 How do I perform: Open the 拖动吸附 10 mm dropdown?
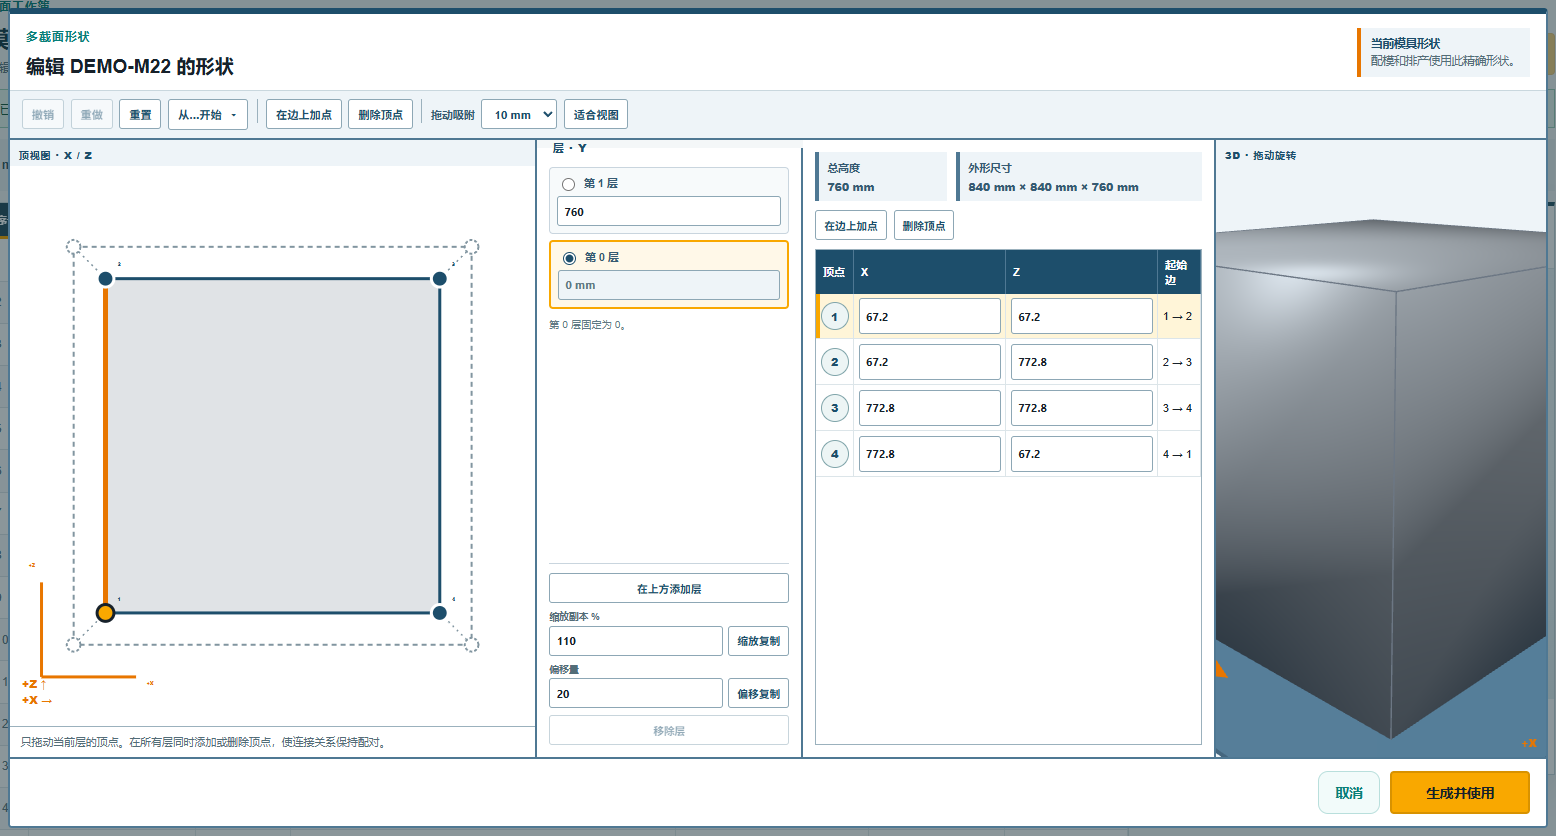(519, 115)
